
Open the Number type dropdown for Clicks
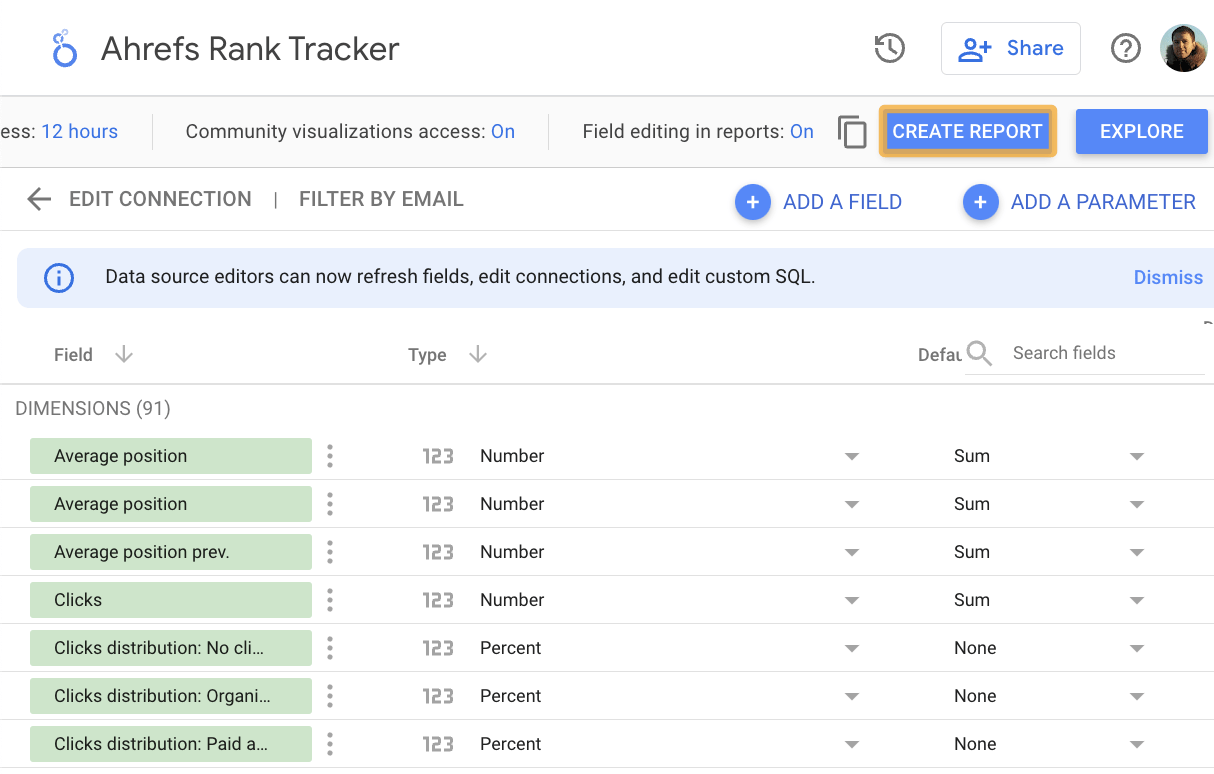pyautogui.click(x=851, y=599)
